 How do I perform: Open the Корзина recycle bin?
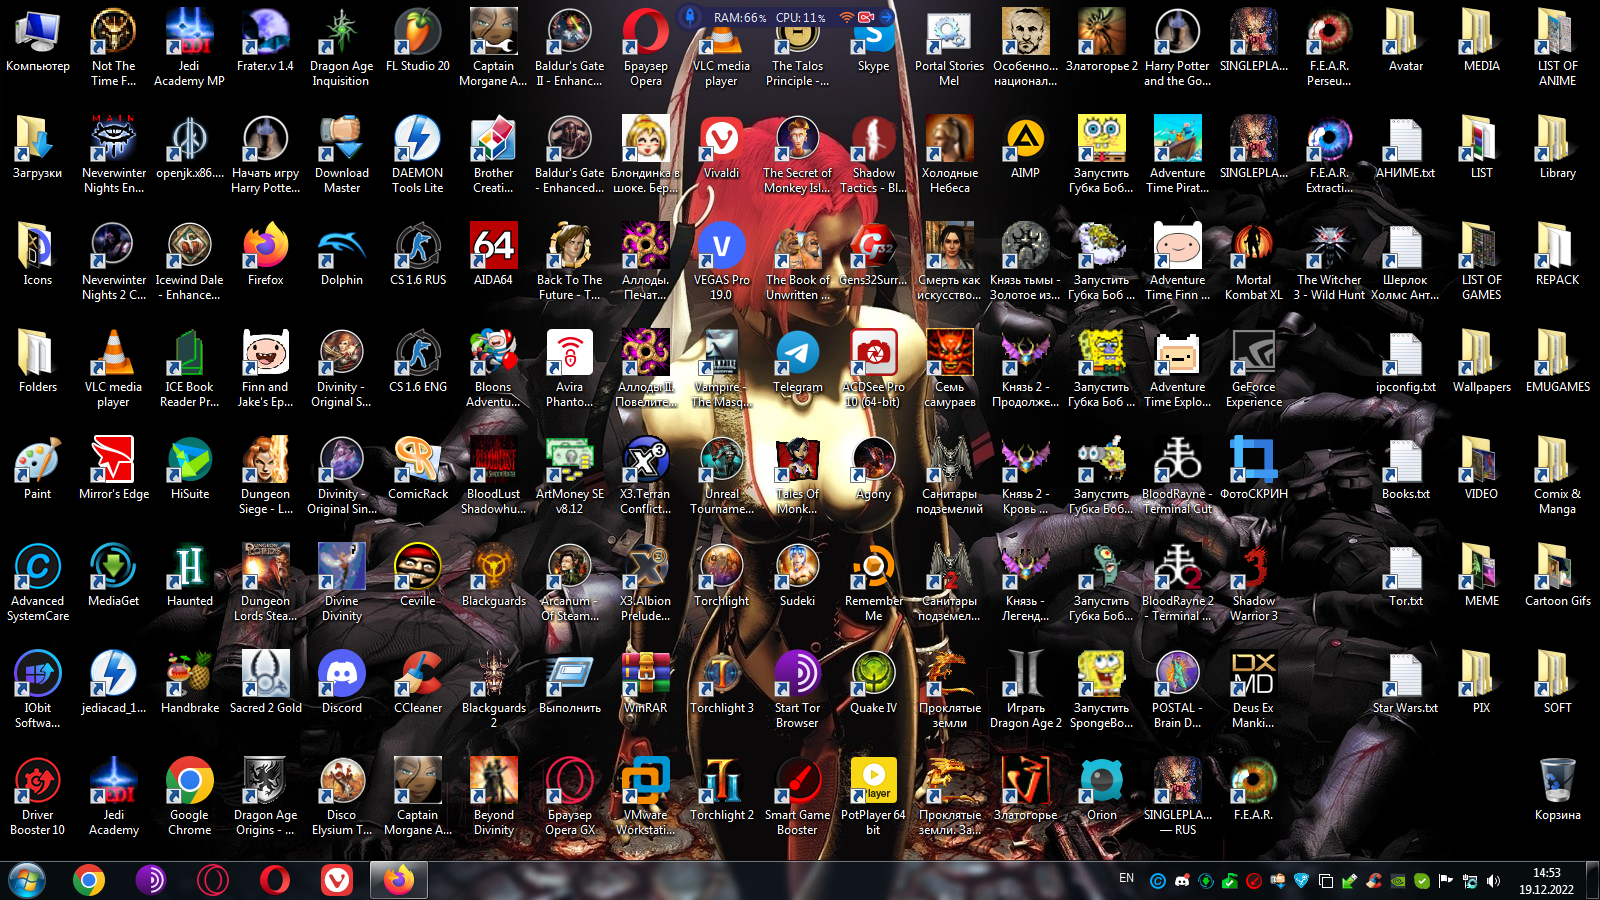point(1557,789)
